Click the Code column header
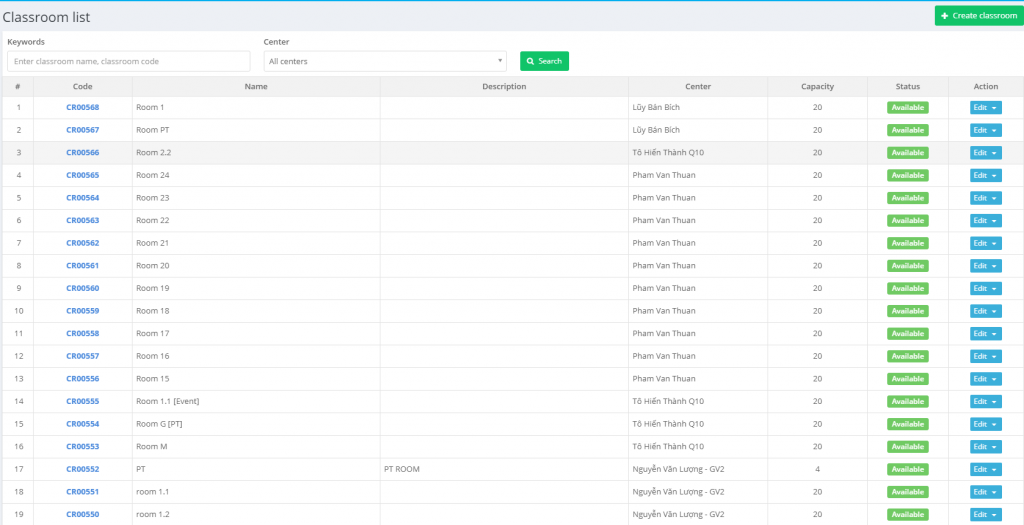The width and height of the screenshot is (1024, 525). pos(82,87)
